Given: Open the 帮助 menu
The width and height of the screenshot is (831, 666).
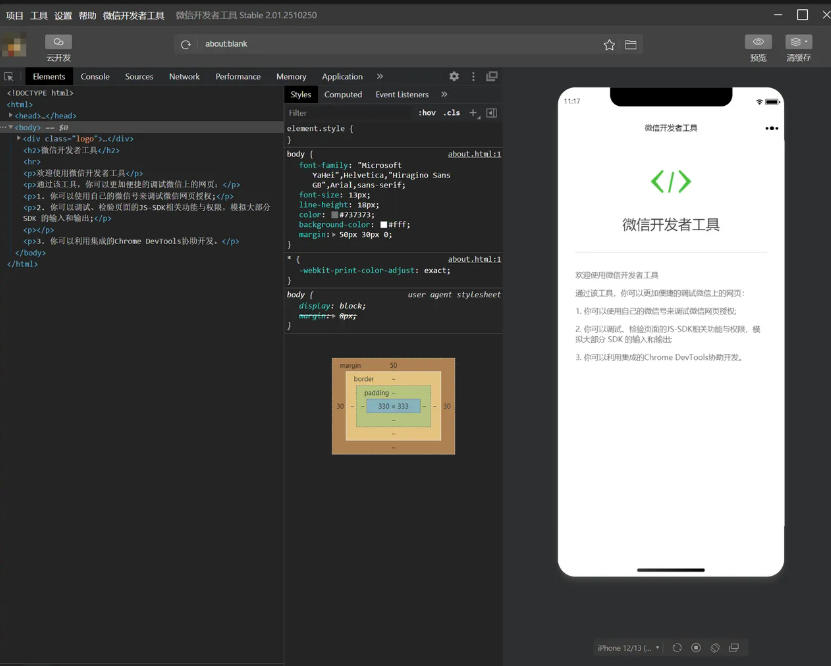Looking at the screenshot, I should pyautogui.click(x=87, y=16).
